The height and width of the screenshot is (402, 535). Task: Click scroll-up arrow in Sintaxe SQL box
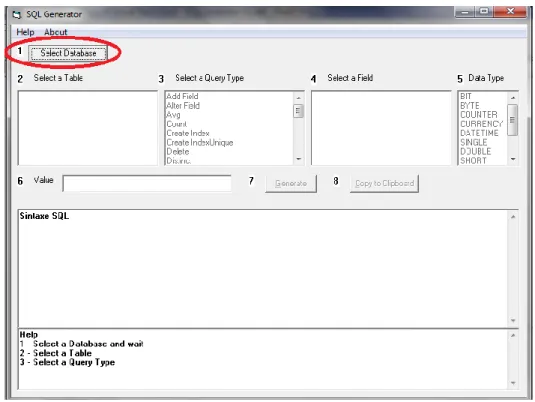(513, 217)
